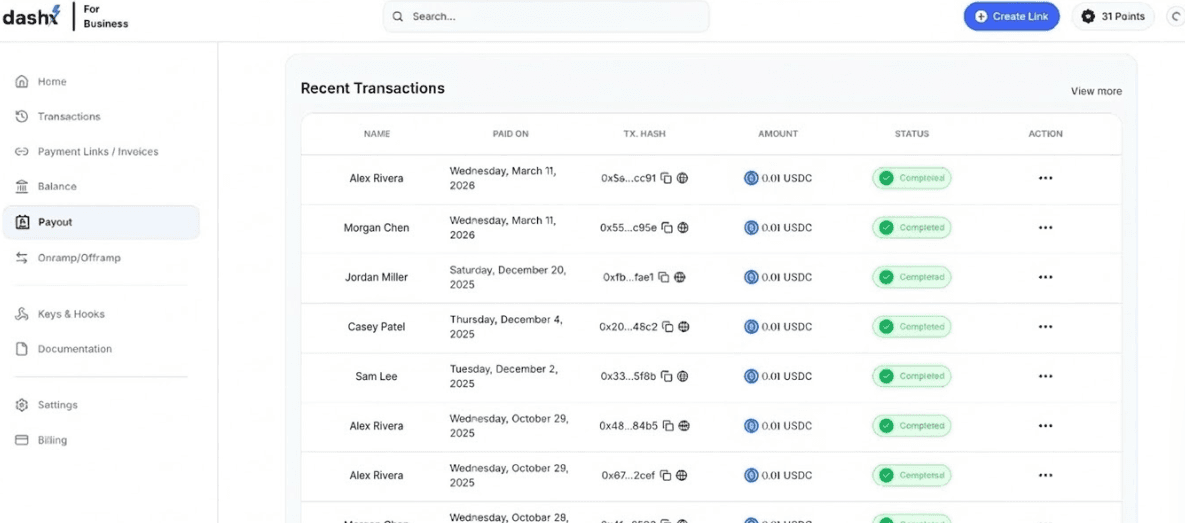Copy tx hash 0x5e...cc91 for Alex Rivera
The height and width of the screenshot is (523, 1185).
(x=666, y=178)
